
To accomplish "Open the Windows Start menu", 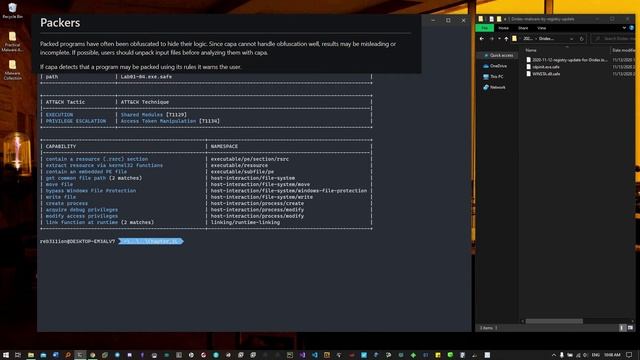I will coord(6,355).
